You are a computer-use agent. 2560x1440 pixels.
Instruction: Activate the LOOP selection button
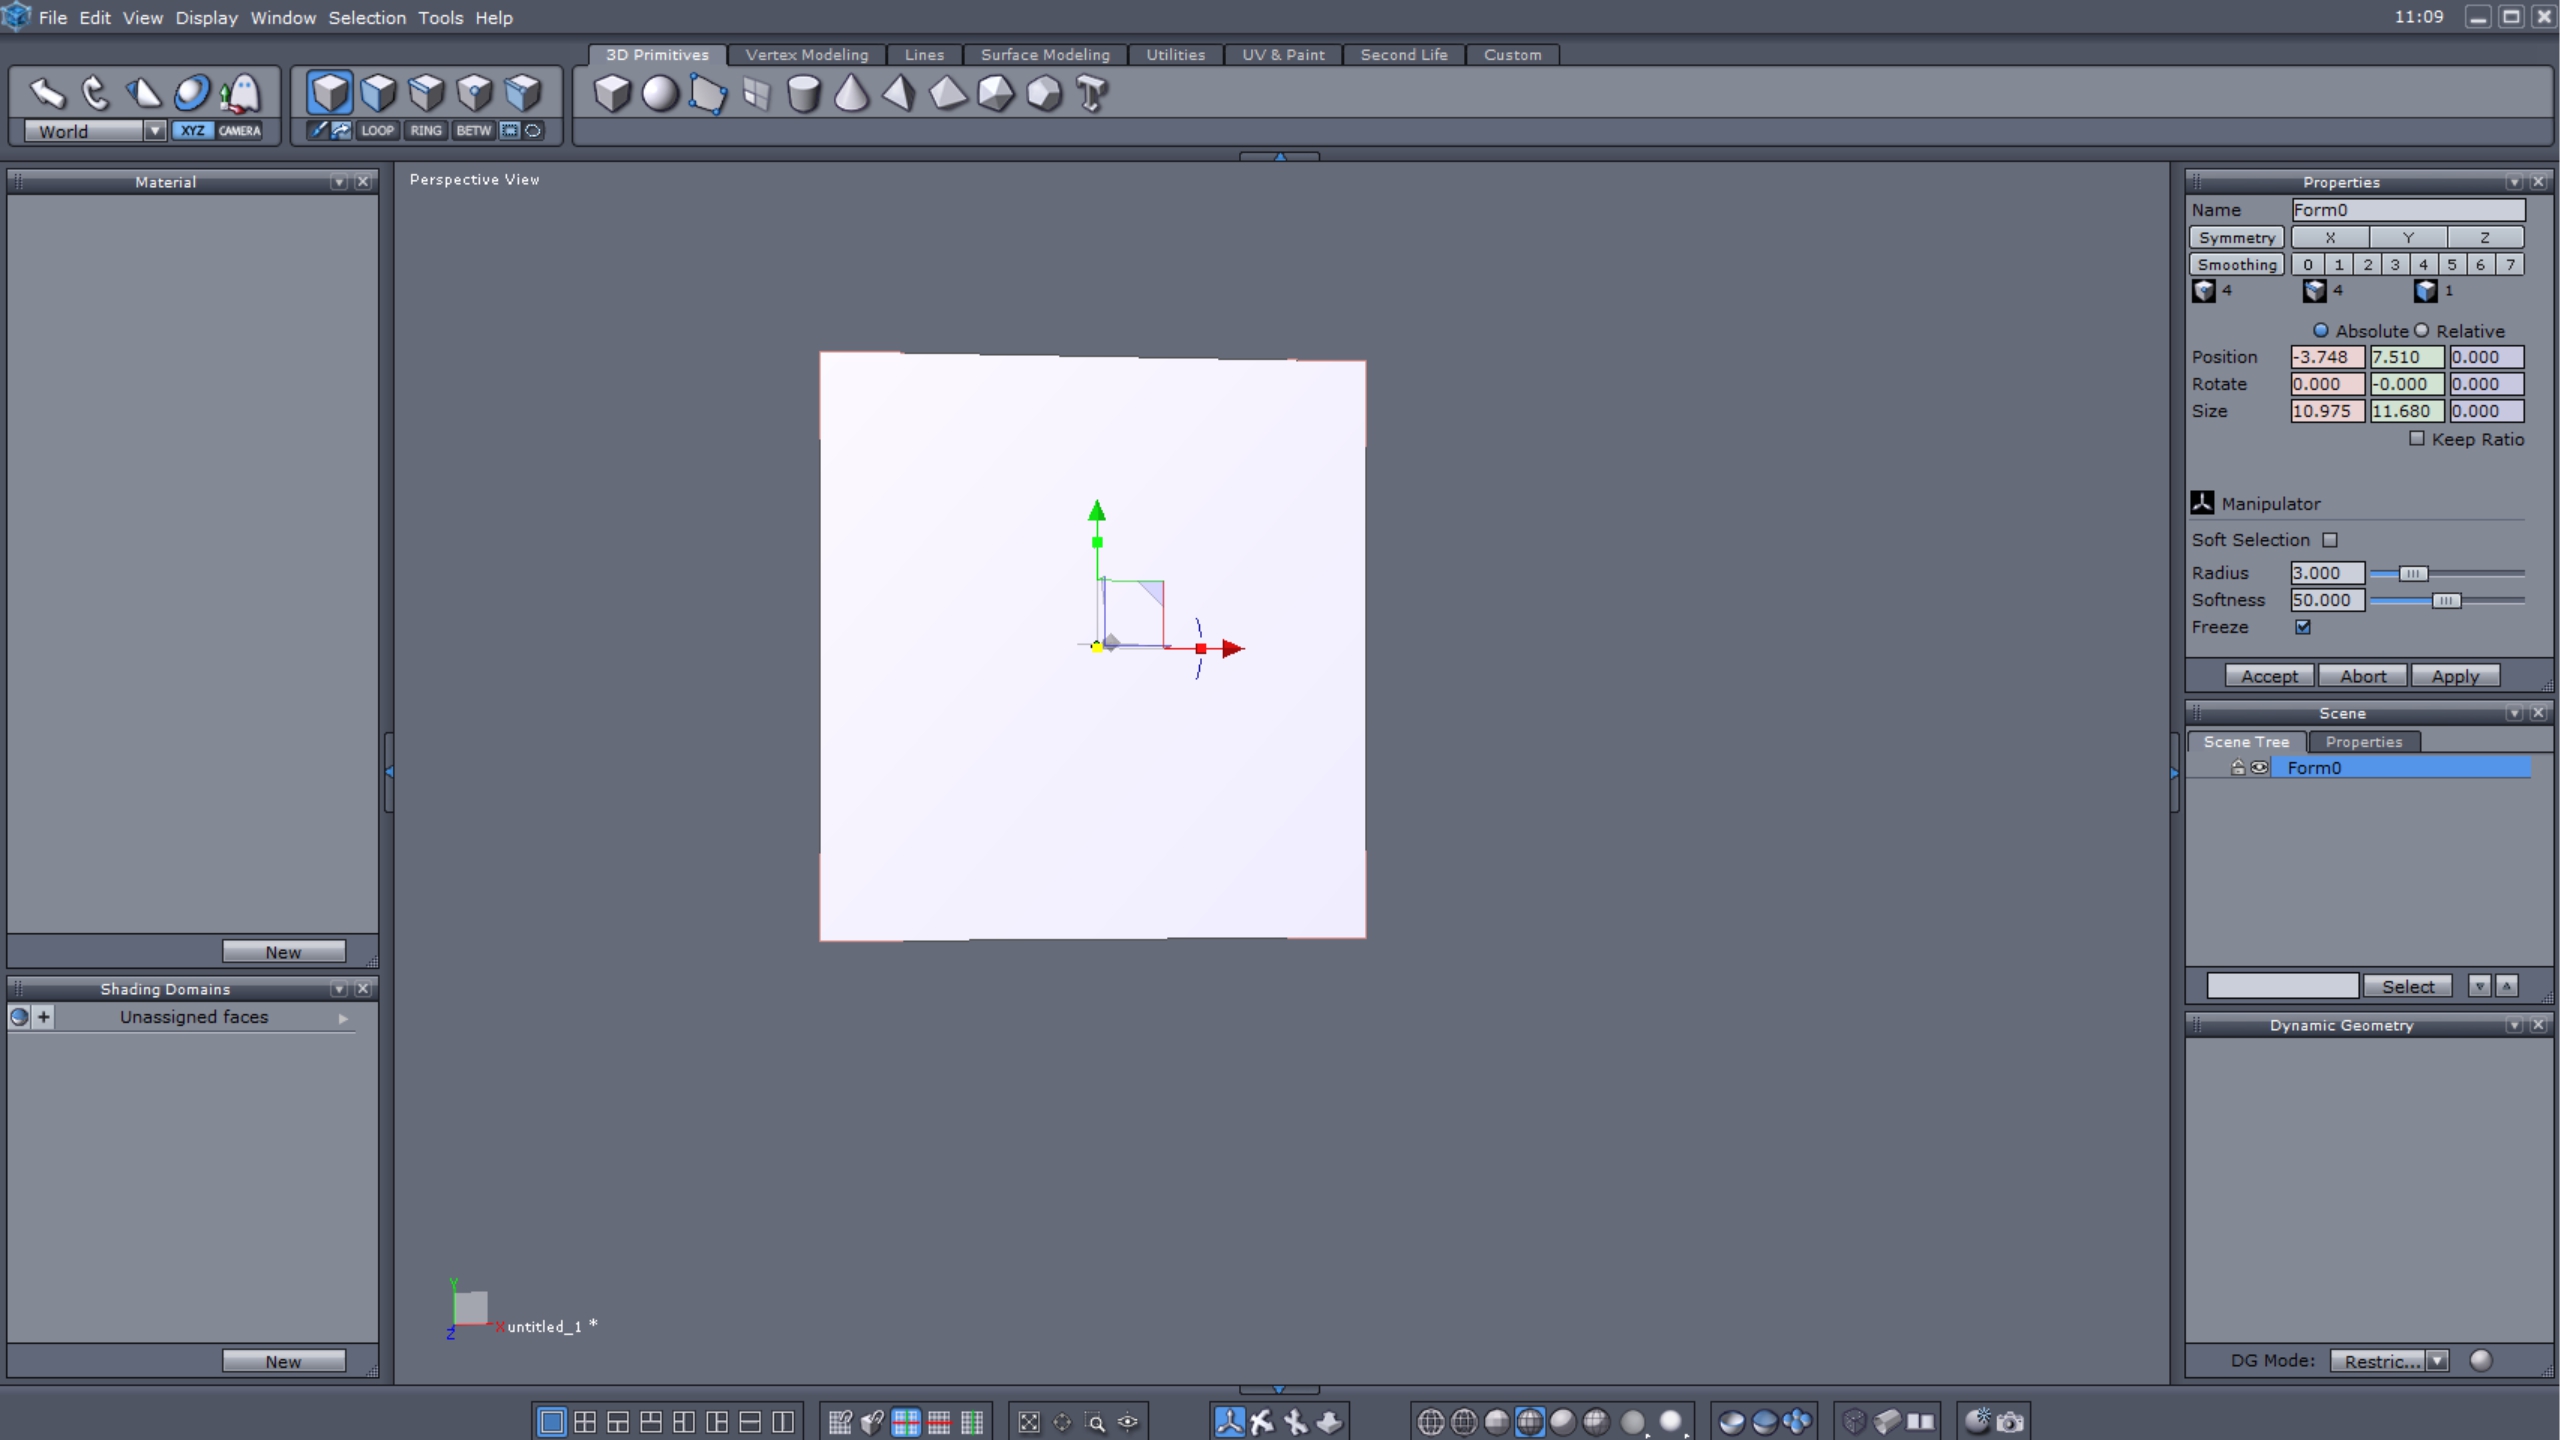(x=377, y=130)
